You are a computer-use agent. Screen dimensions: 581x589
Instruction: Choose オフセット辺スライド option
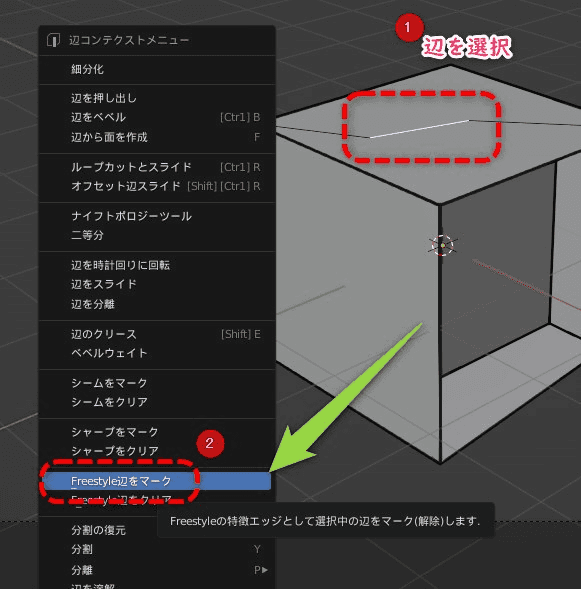pos(157,186)
